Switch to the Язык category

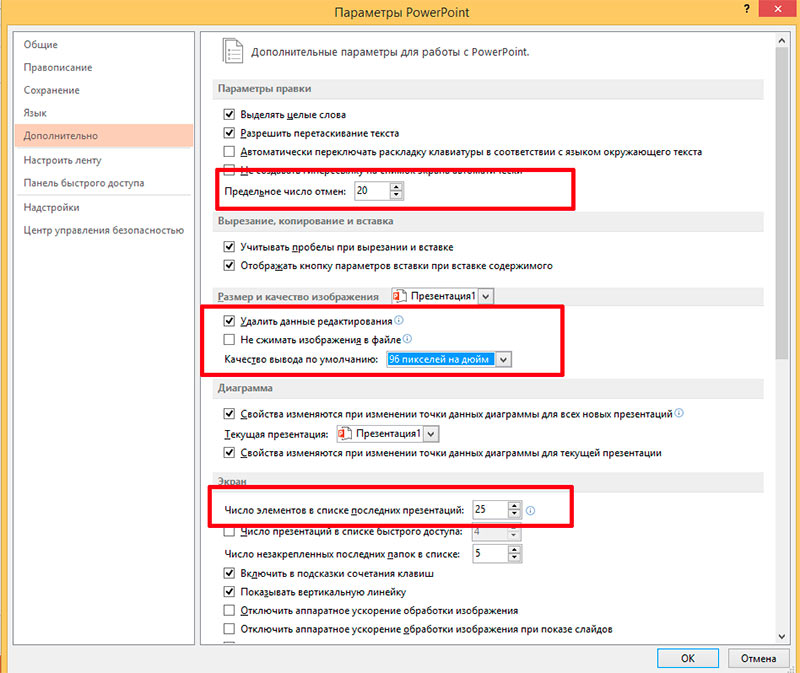[x=35, y=113]
